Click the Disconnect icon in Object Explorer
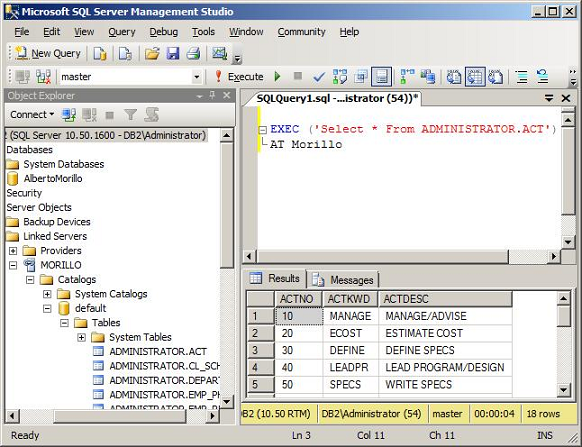582x447 pixels. [89, 115]
